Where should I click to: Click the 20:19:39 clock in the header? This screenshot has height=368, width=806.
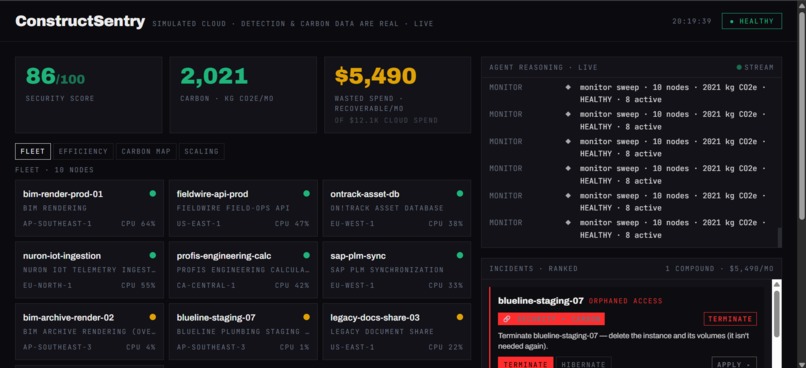click(691, 22)
